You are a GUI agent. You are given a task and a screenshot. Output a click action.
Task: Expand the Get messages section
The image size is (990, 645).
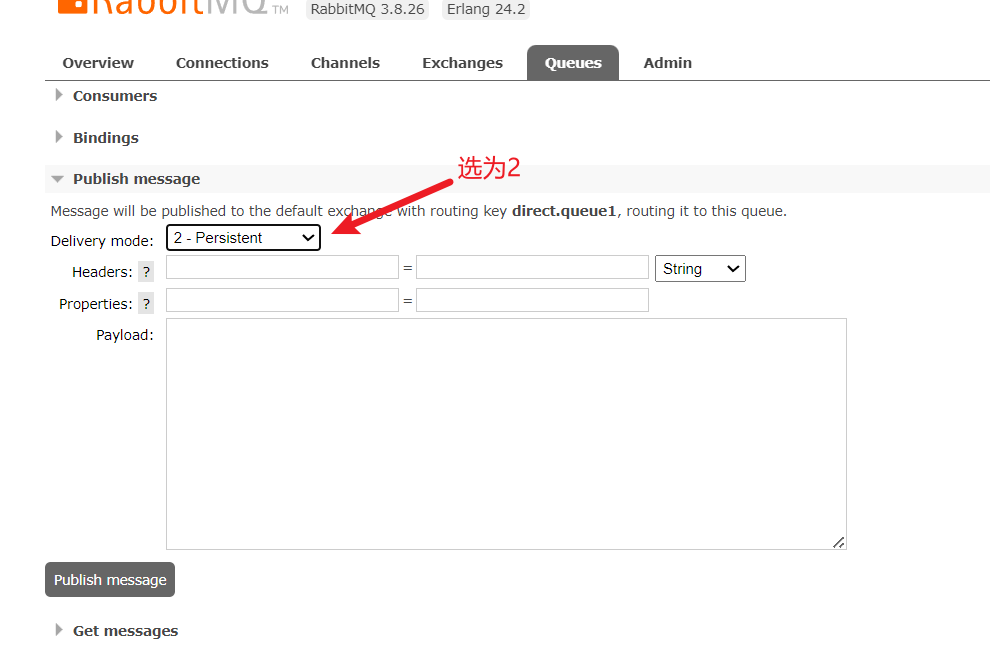(125, 631)
